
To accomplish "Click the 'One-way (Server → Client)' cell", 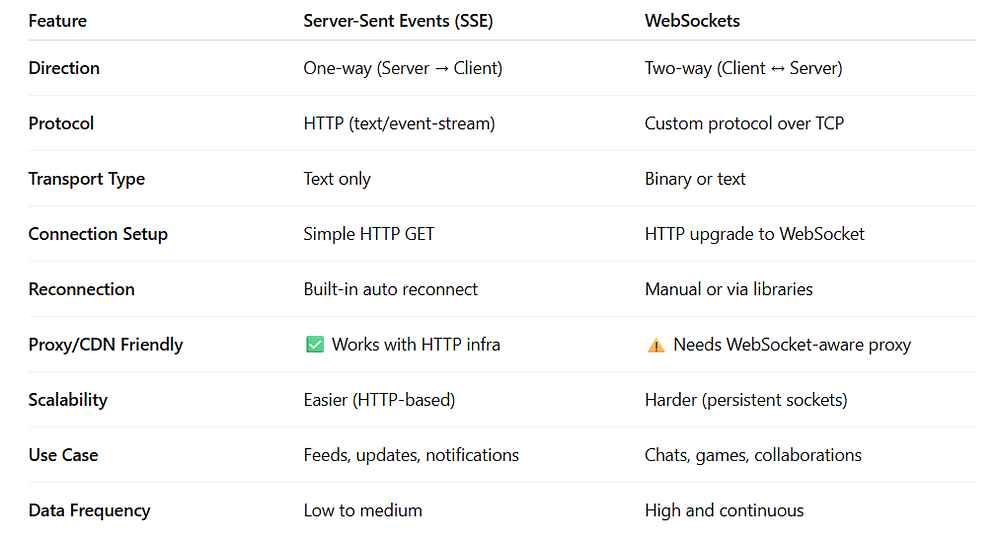I will point(402,68).
